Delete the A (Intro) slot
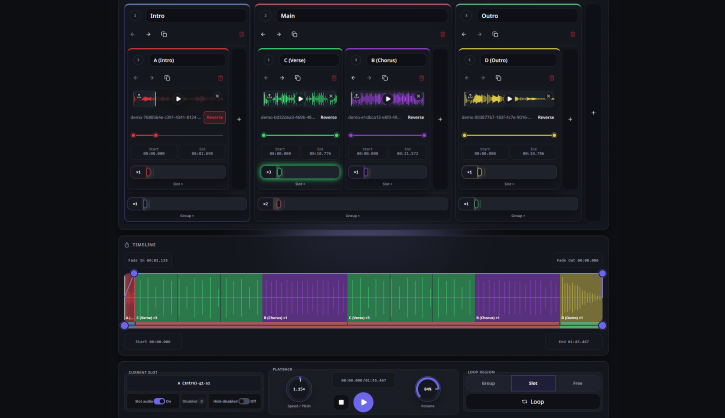725x418 pixels. pyautogui.click(x=221, y=78)
